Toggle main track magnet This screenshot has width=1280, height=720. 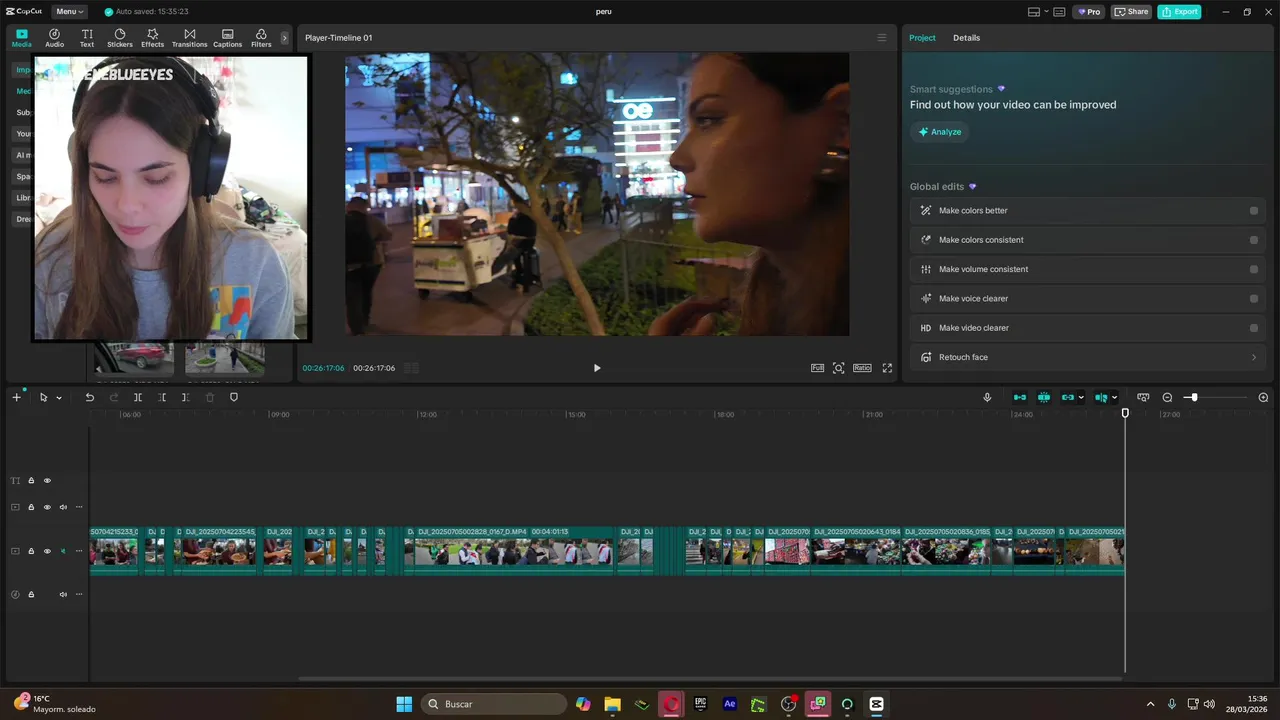tap(1020, 397)
